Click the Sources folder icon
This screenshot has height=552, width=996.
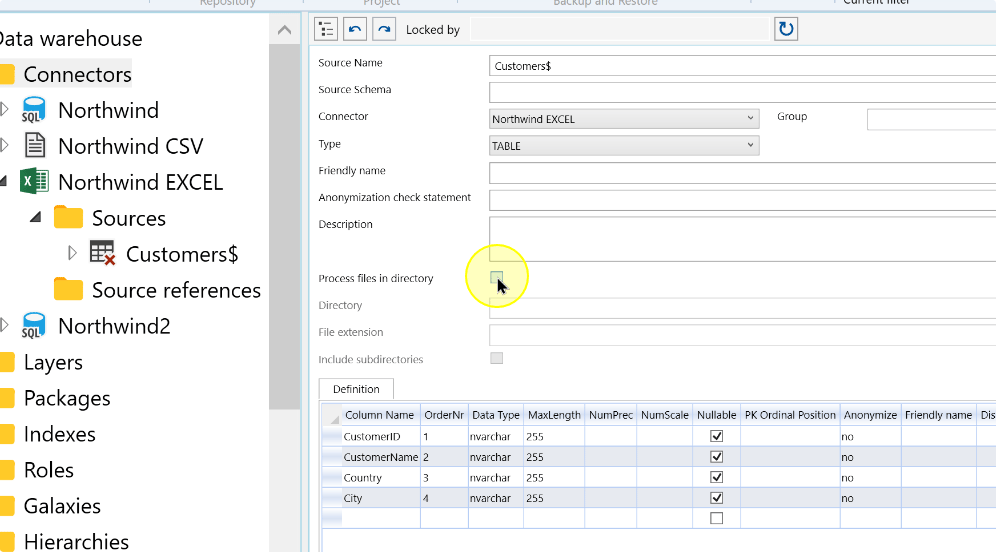click(69, 217)
